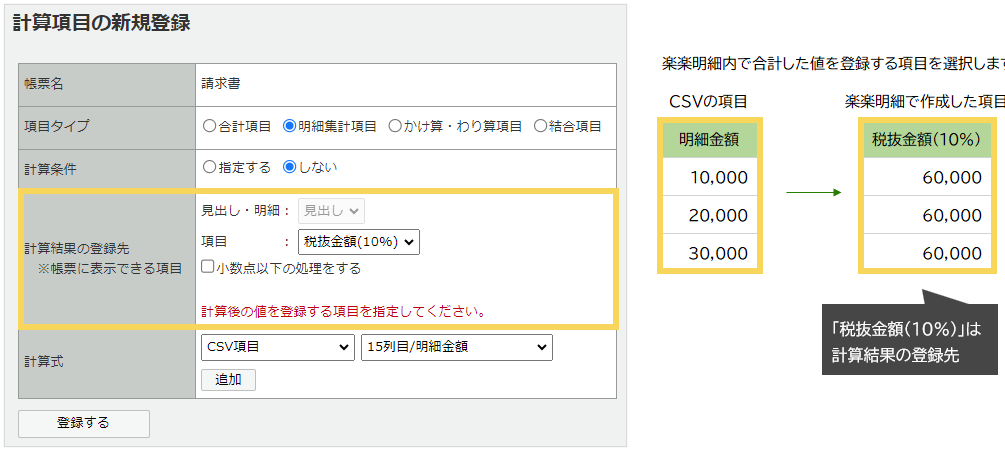Click the green 税抜金額(10%) header in the diagram

pos(926,139)
